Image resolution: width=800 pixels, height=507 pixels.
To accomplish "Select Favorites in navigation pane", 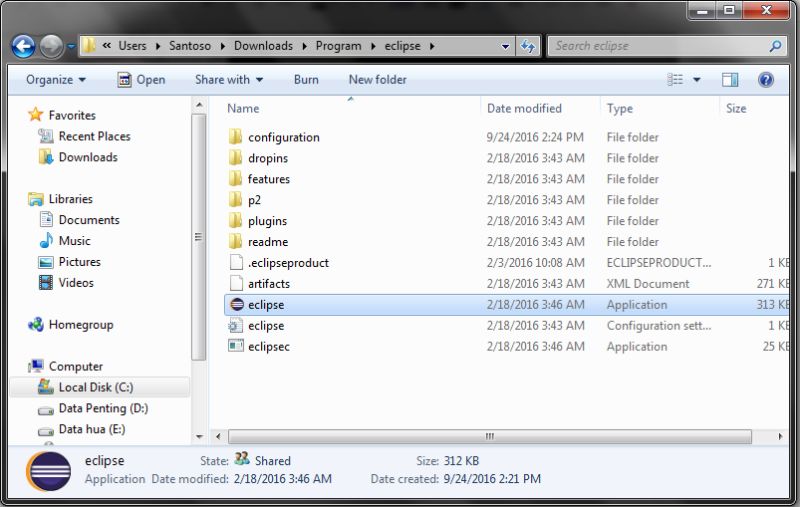I will click(72, 115).
